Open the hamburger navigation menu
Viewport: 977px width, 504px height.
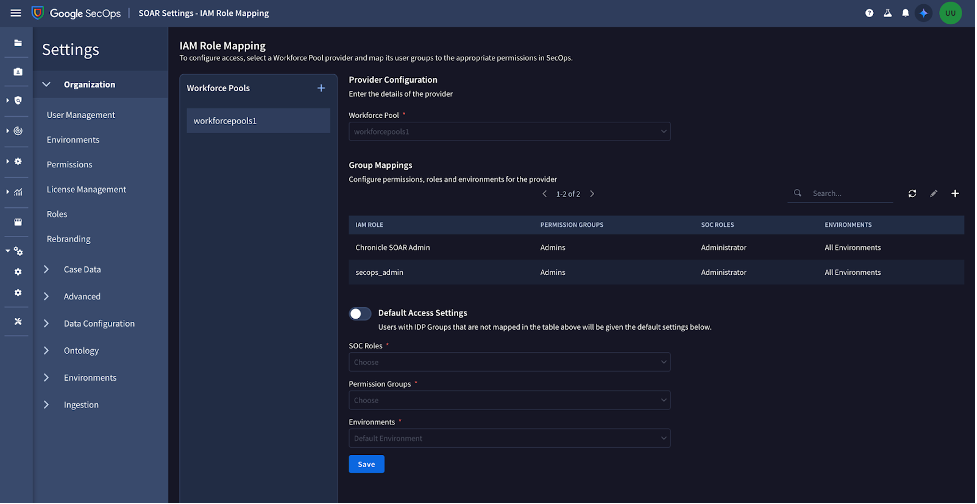point(15,13)
